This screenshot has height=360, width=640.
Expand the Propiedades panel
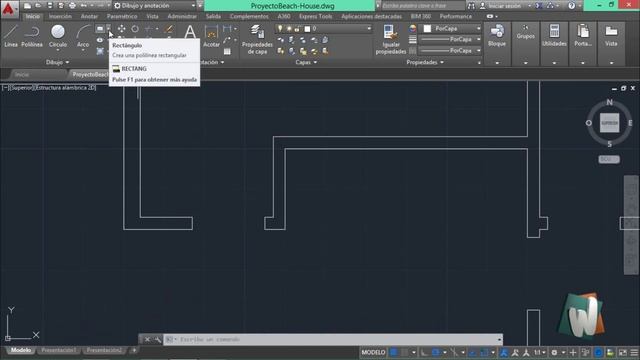pos(425,62)
